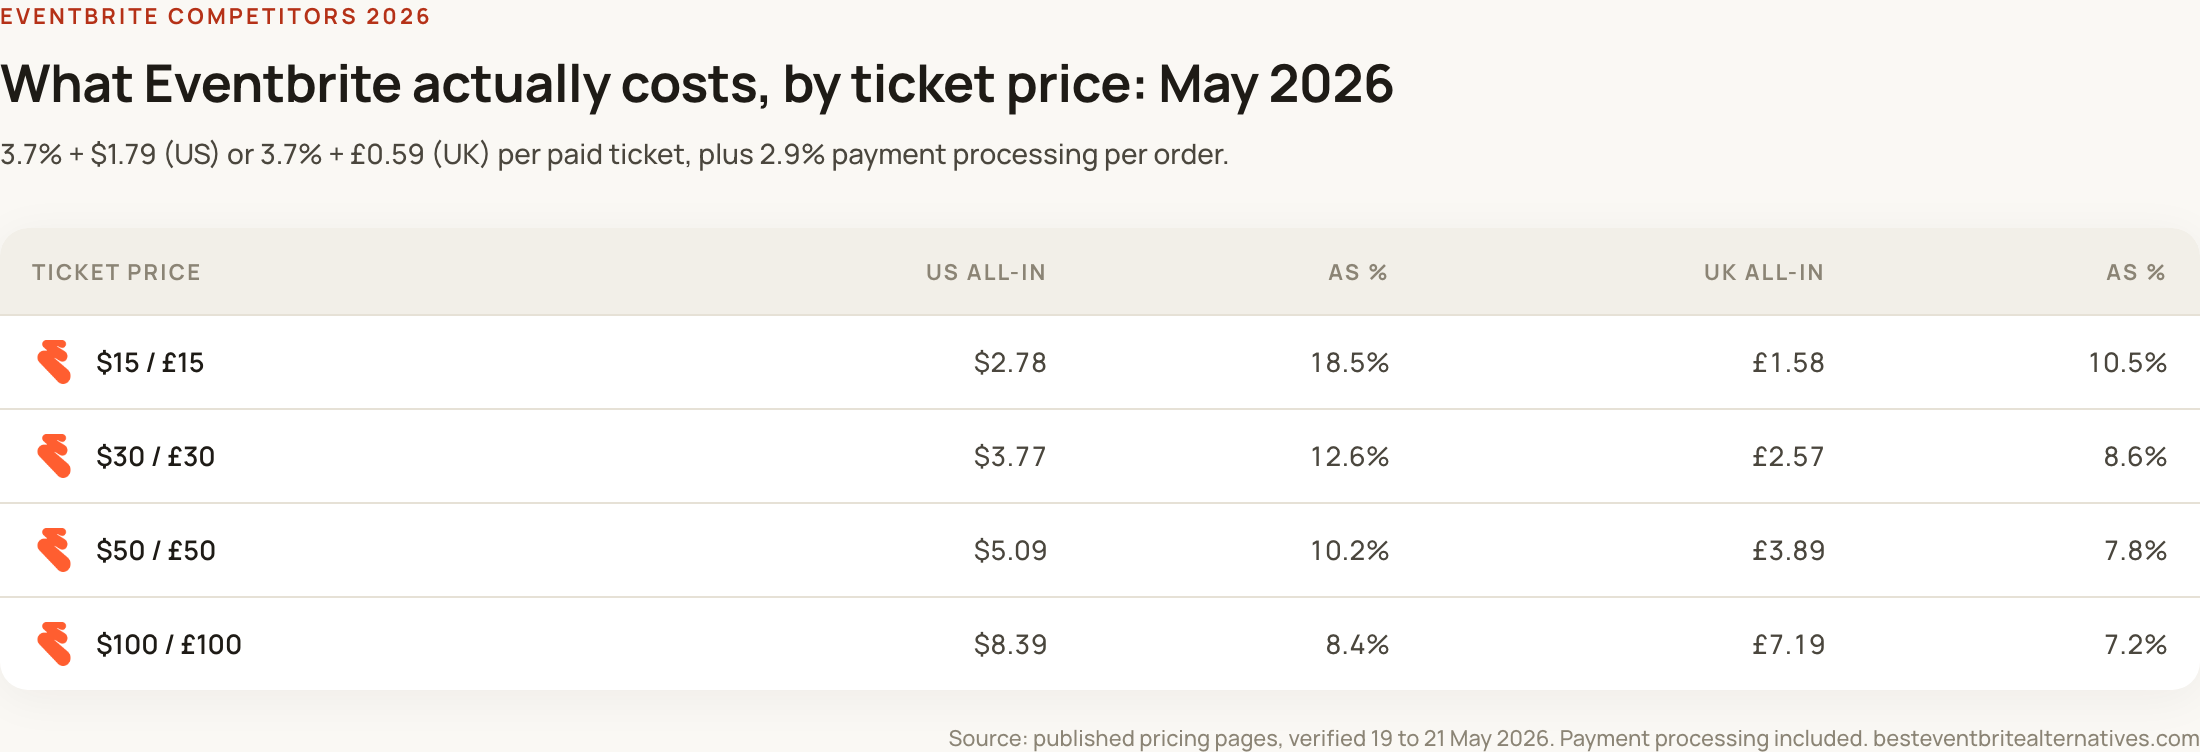Viewport: 2200px width, 752px height.
Task: Open besteventbritealternatives.com source link
Action: (2036, 738)
